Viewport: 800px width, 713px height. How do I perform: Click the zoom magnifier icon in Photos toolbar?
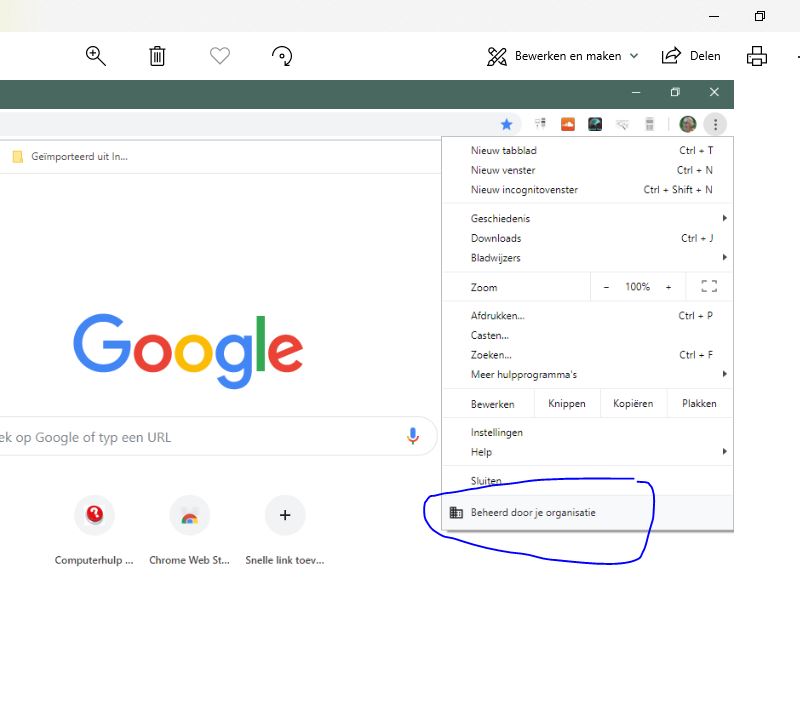pos(95,56)
